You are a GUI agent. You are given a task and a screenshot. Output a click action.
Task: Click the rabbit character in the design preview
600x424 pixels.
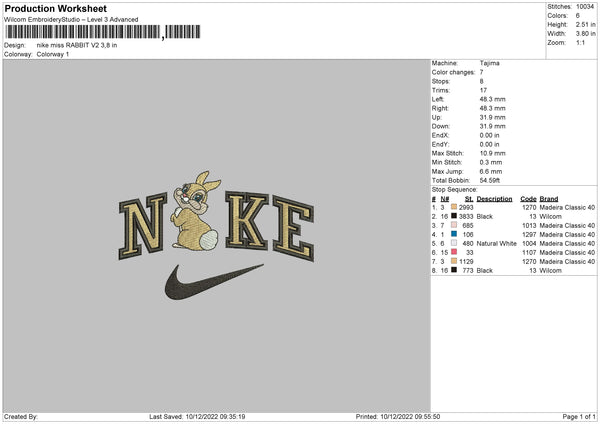click(195, 212)
